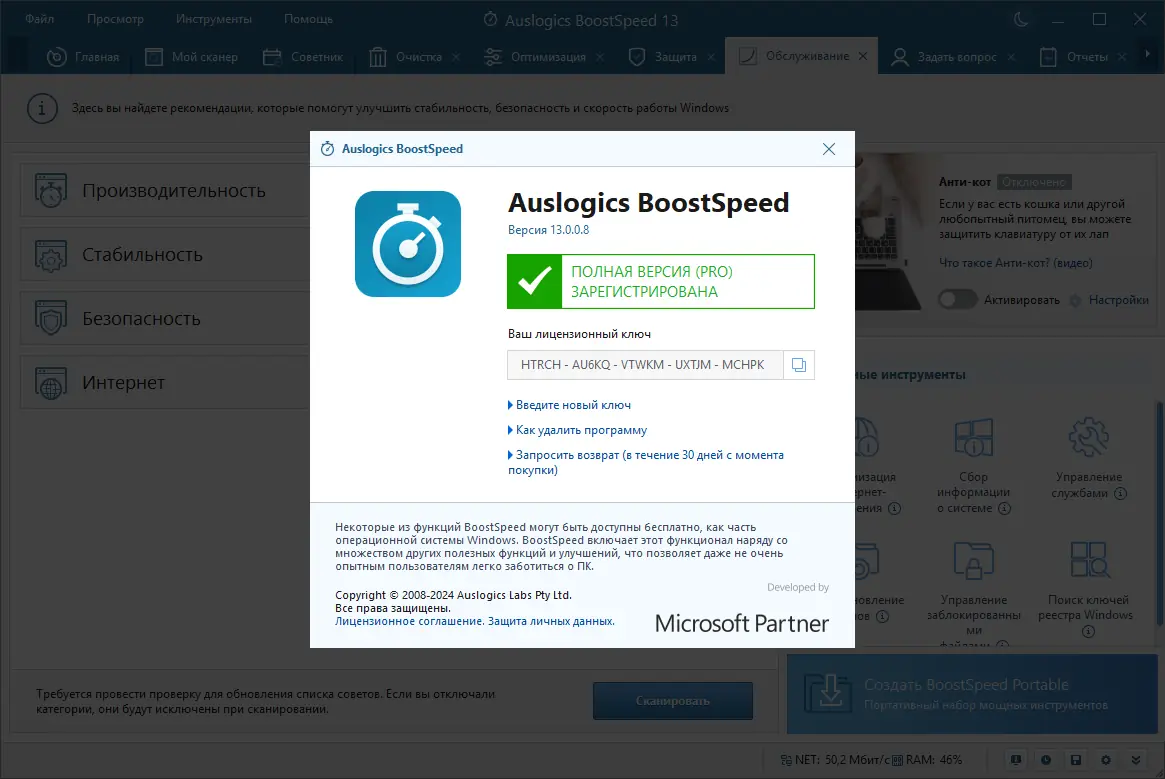Switch to the Защита tab
This screenshot has width=1165, height=779.
[x=663, y=56]
